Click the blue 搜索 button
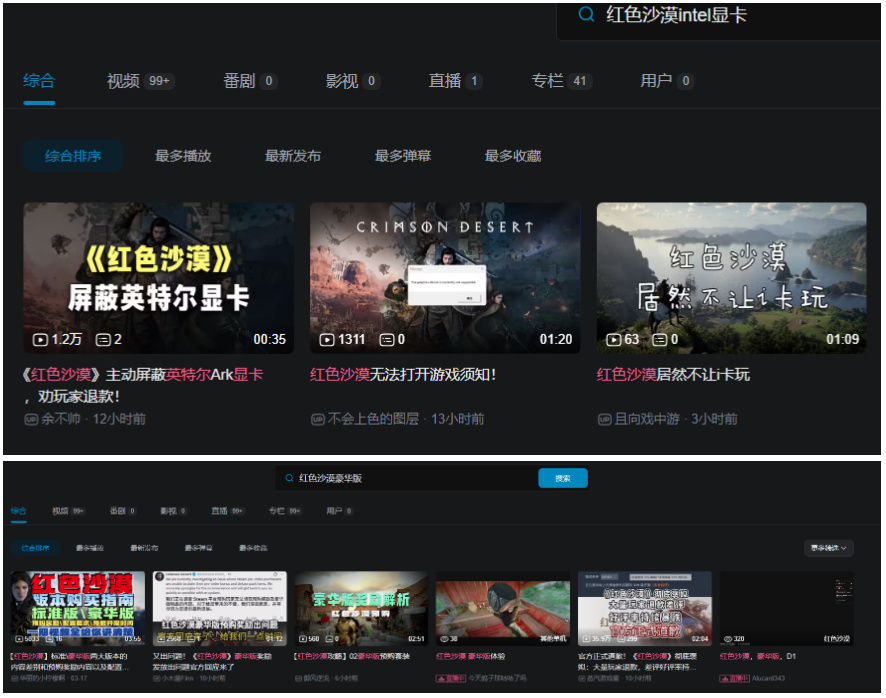886x698 pixels. coord(563,478)
